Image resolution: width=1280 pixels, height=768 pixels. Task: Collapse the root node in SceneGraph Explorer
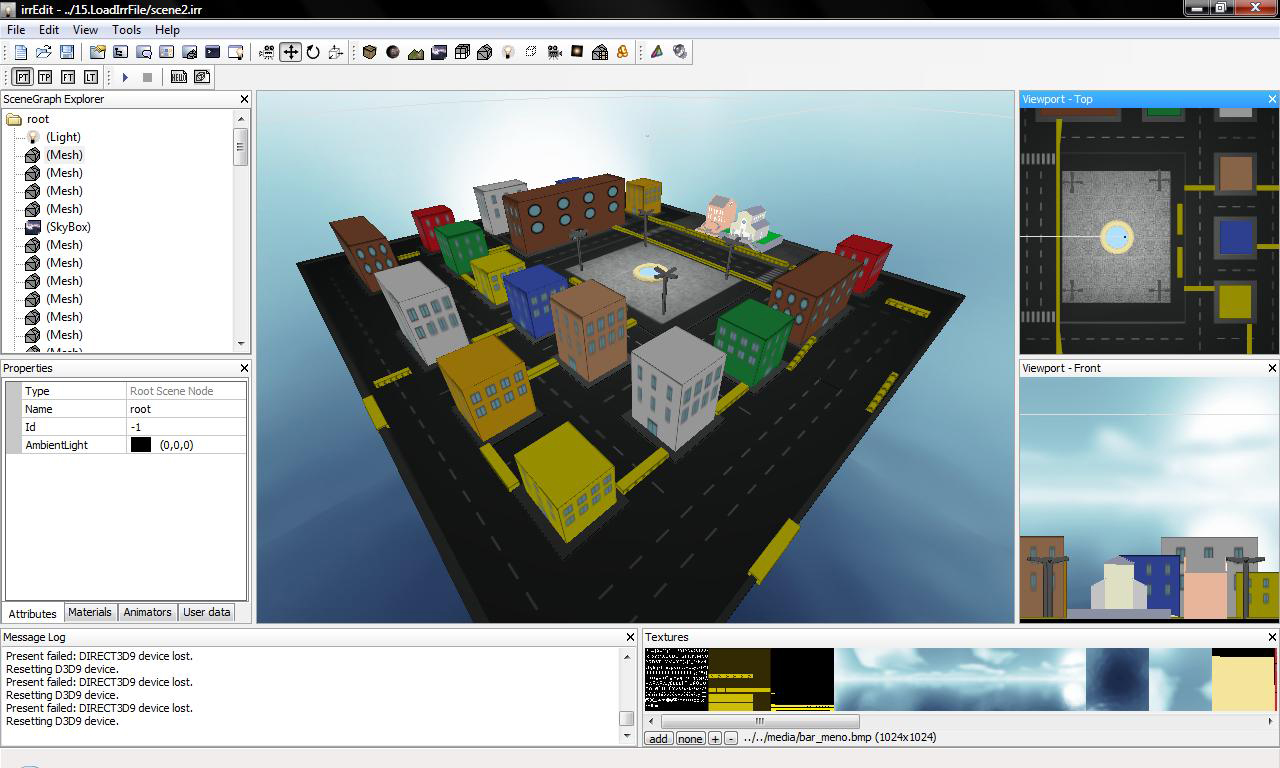click(x=14, y=119)
